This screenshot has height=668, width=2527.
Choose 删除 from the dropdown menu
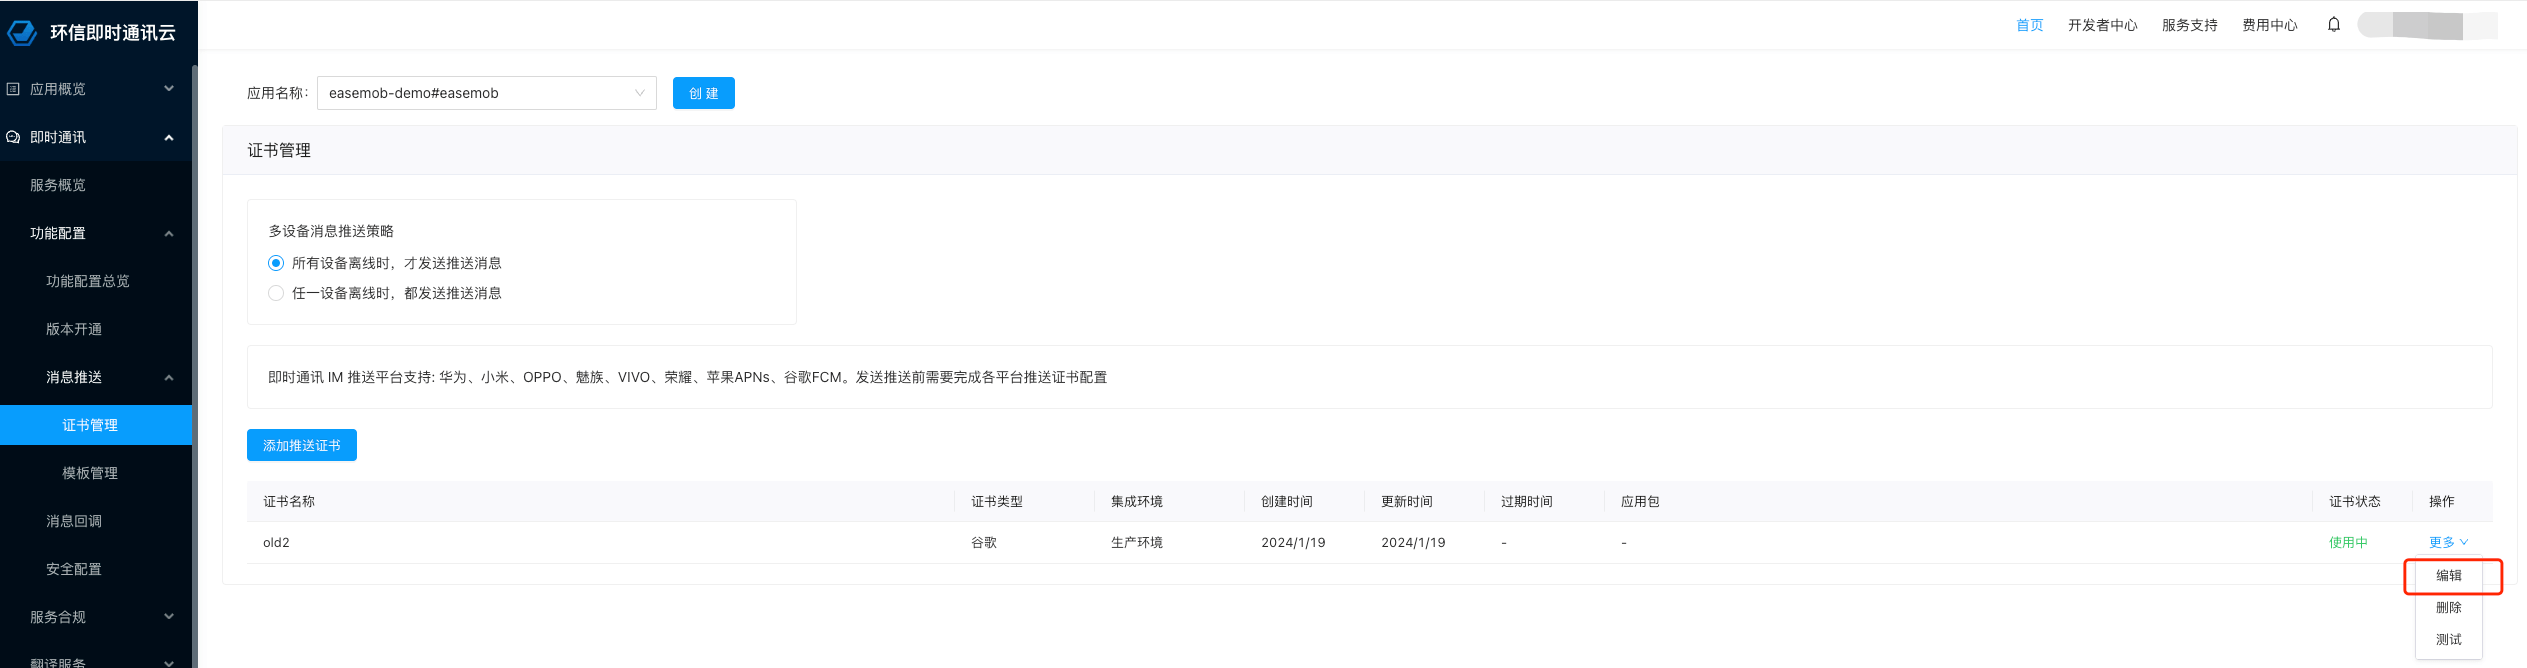pyautogui.click(x=2448, y=607)
